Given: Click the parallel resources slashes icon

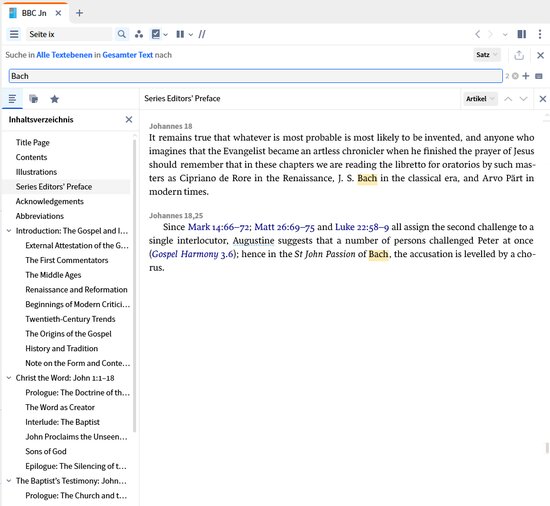Looking at the screenshot, I should [202, 34].
